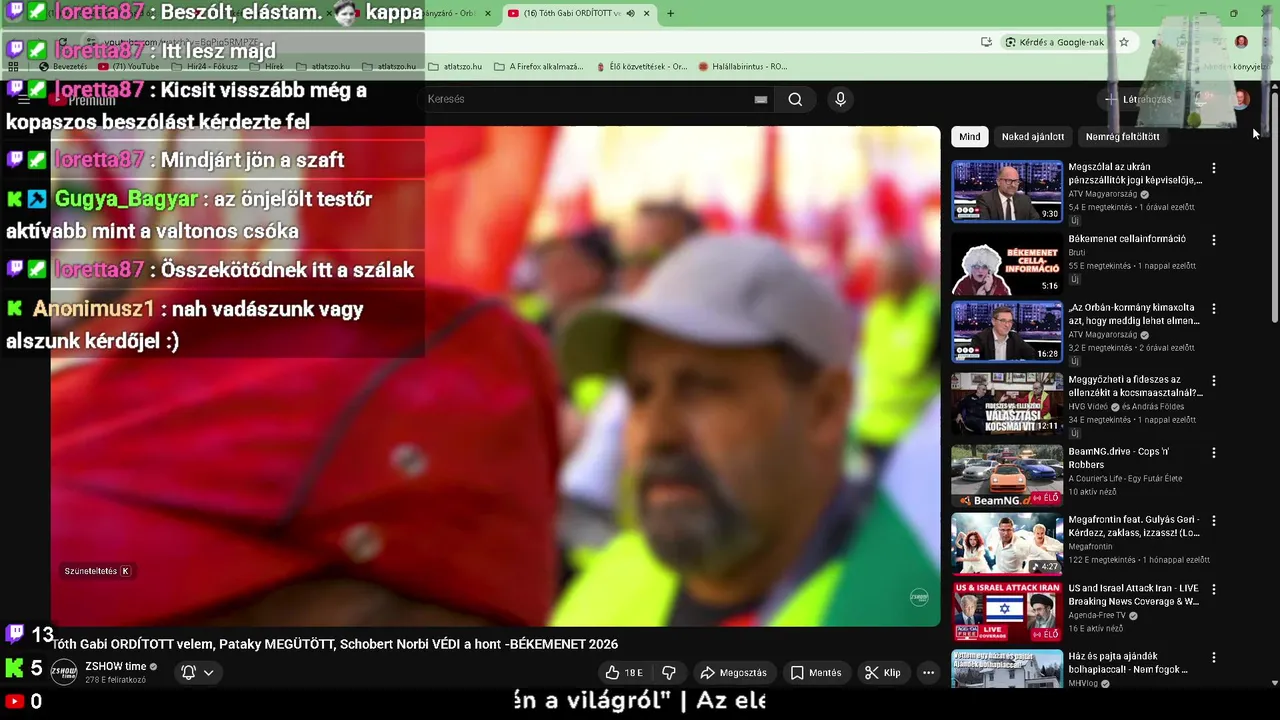
Task: Select the Nemrég feltöltött filter chip
Action: click(1123, 136)
